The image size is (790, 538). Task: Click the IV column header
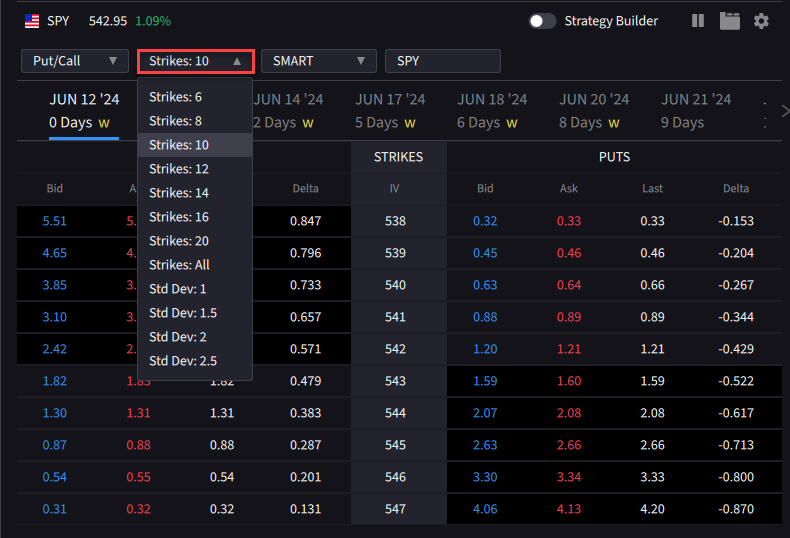click(x=394, y=188)
